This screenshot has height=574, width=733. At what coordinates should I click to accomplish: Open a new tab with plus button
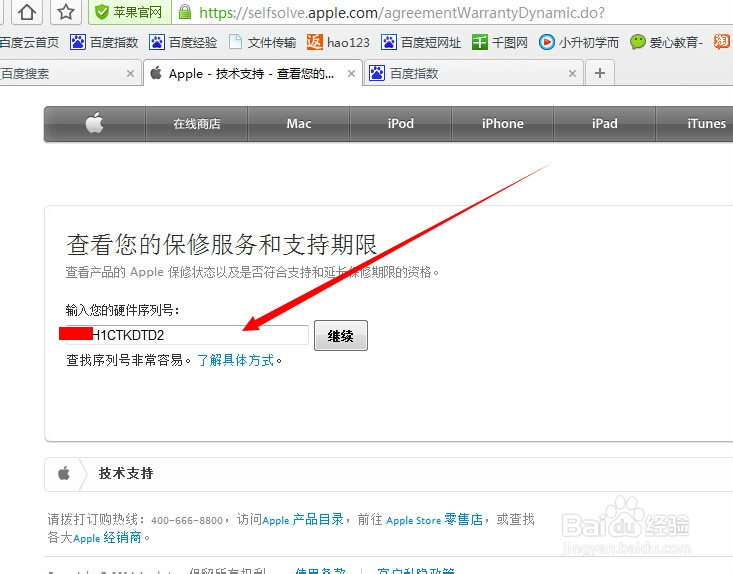pyautogui.click(x=600, y=73)
